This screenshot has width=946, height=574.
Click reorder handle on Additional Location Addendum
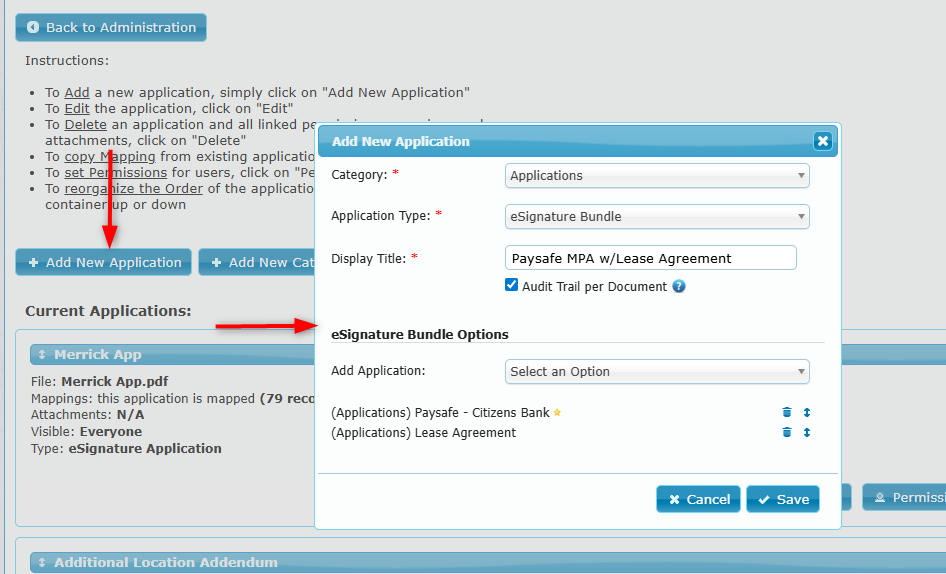[42, 563]
